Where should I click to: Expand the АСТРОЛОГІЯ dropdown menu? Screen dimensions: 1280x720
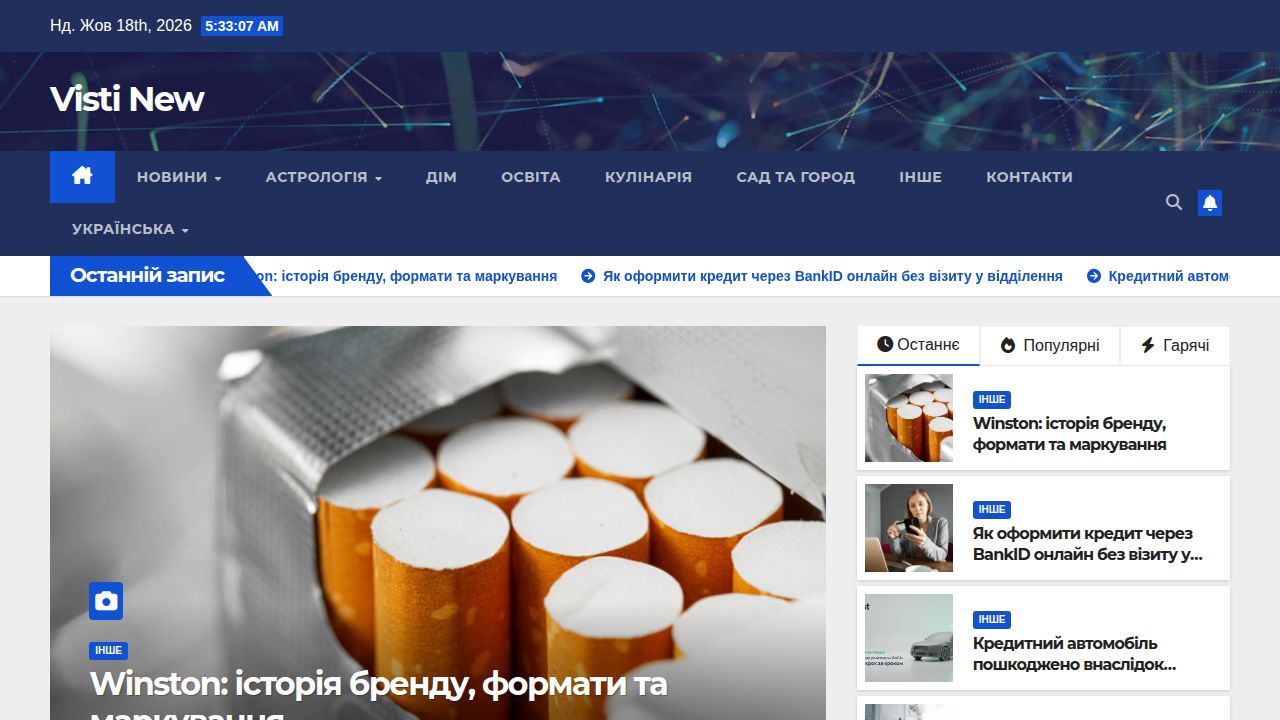tap(323, 177)
